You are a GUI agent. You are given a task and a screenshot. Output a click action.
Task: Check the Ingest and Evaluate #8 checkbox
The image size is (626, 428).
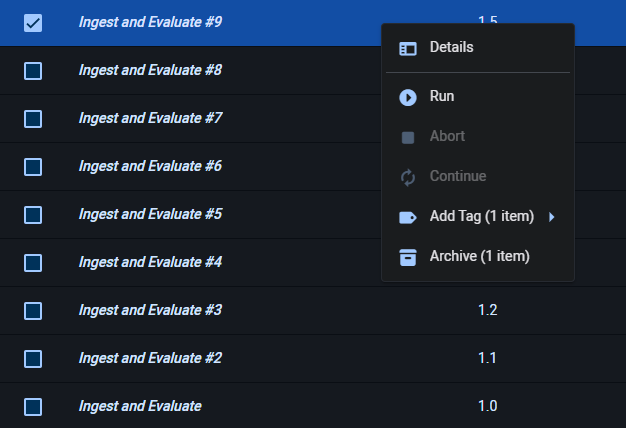coord(33,71)
